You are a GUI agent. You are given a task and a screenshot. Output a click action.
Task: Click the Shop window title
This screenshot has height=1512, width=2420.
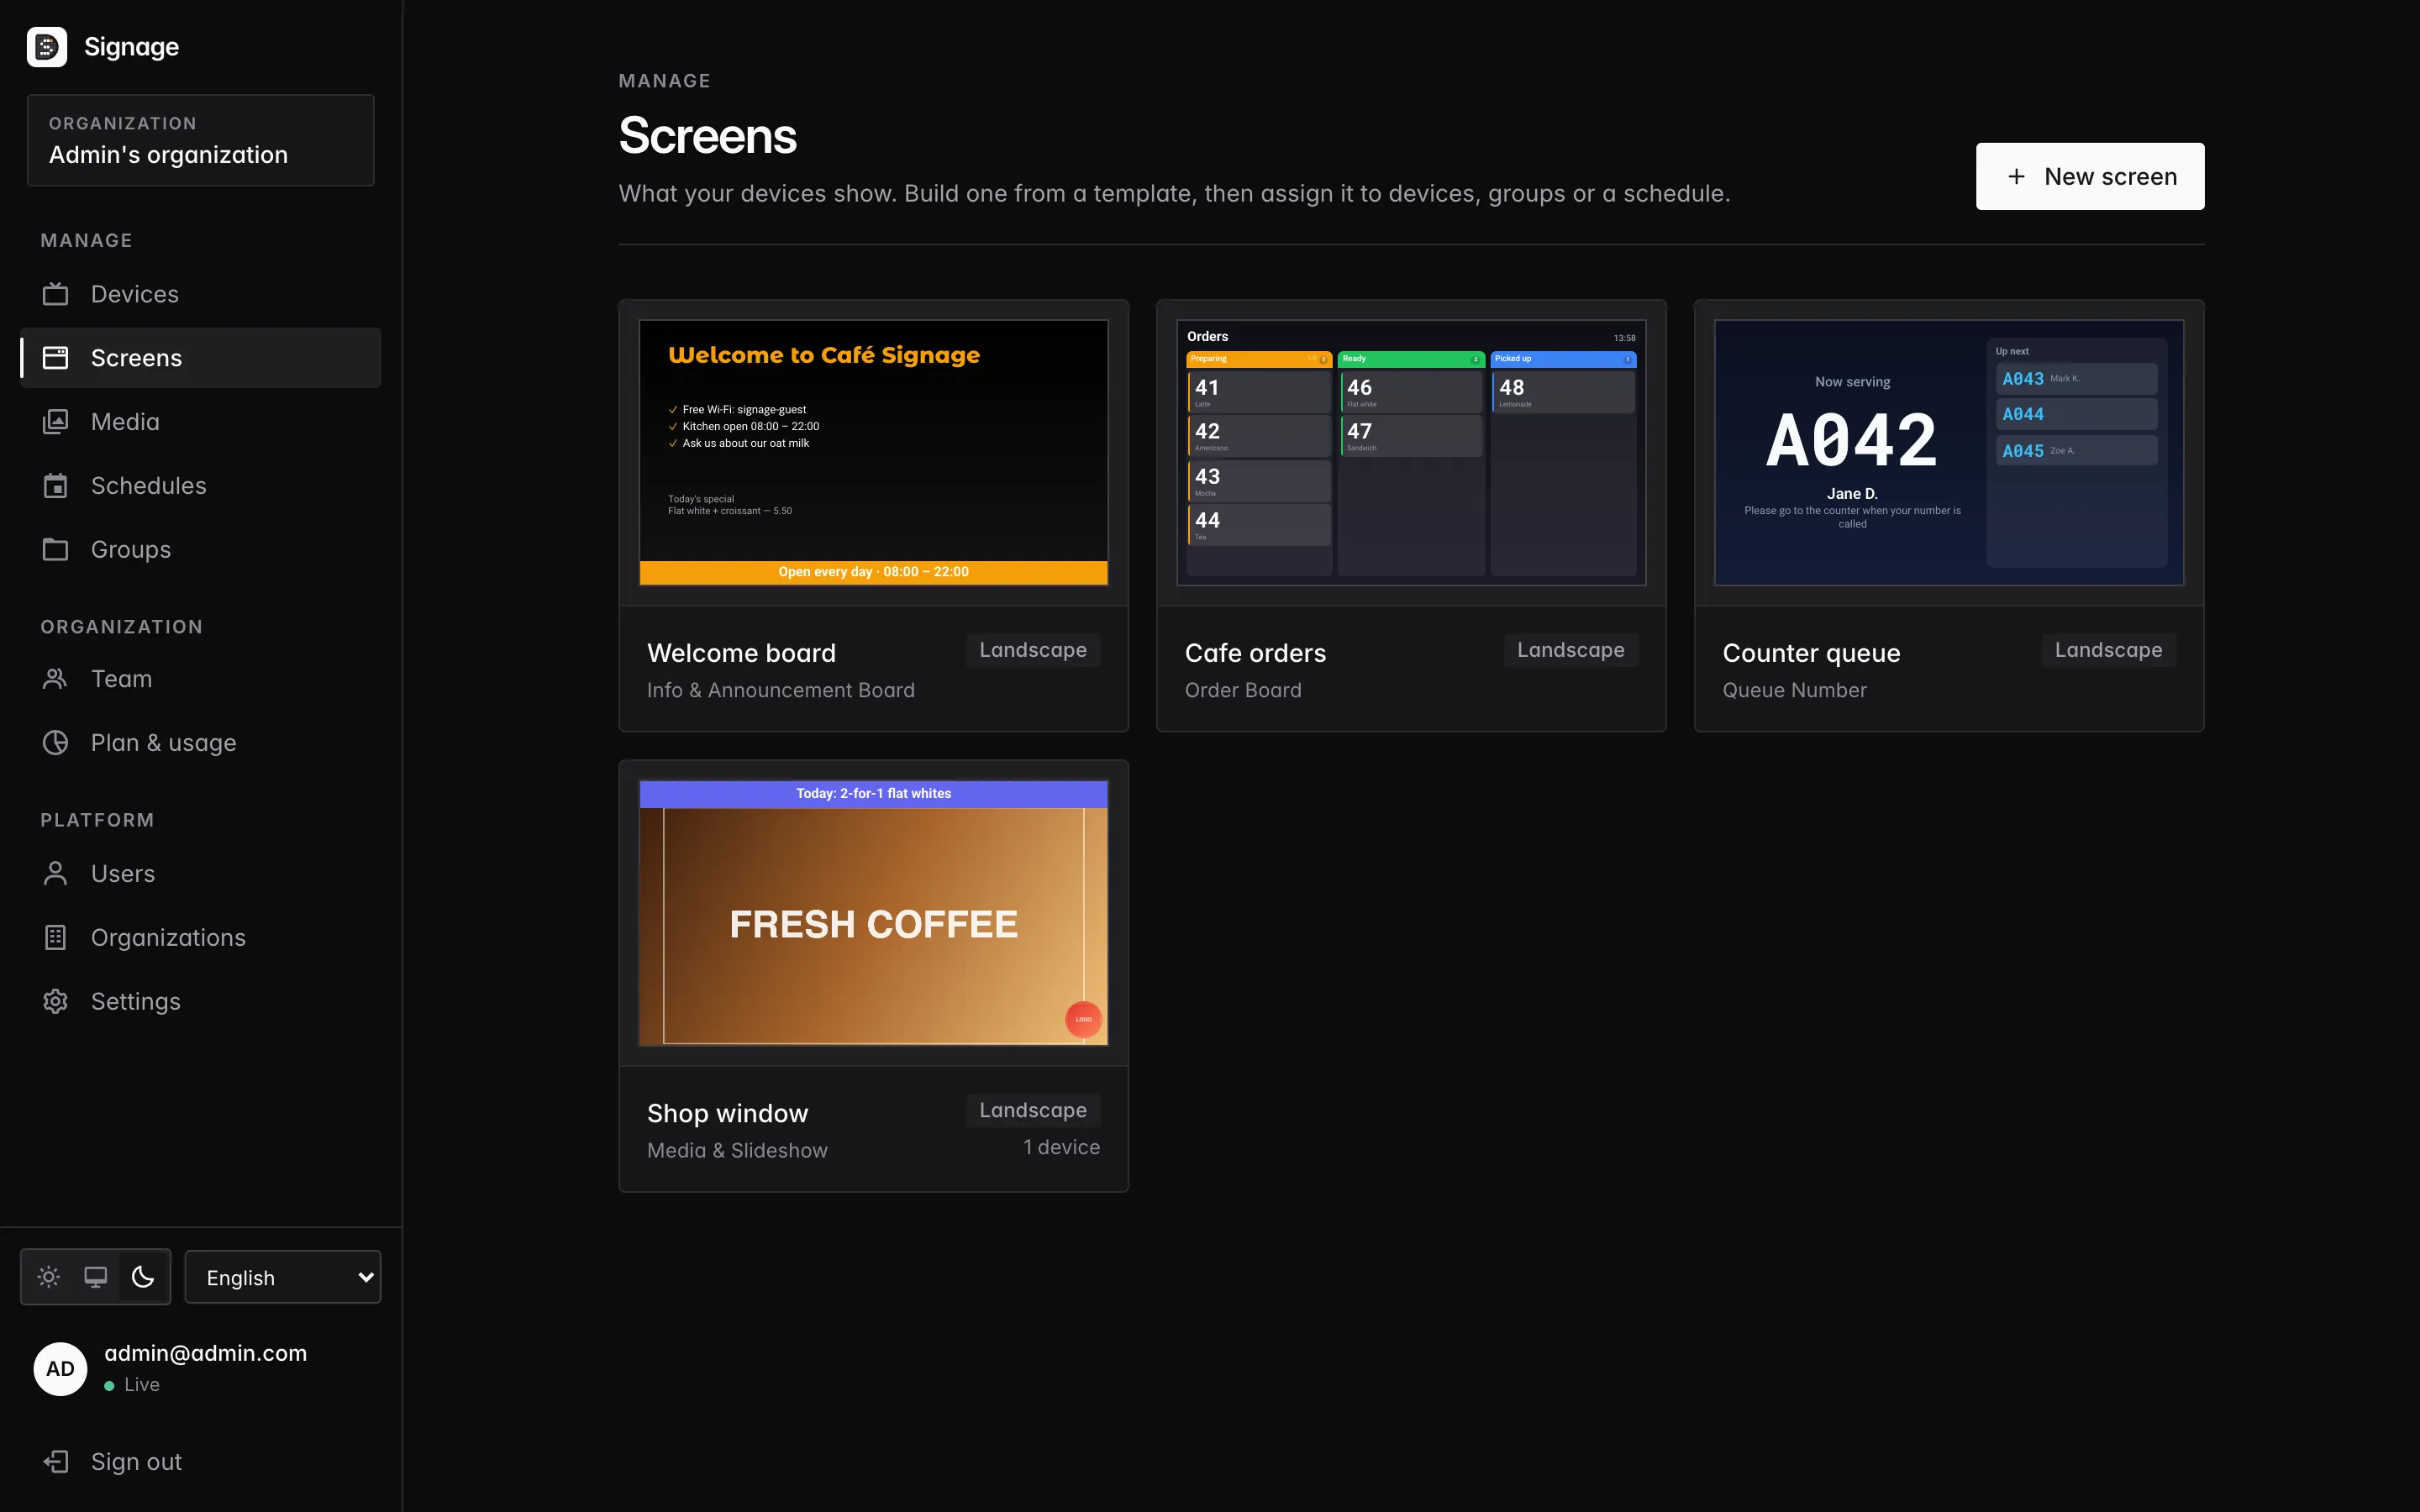727,1113
